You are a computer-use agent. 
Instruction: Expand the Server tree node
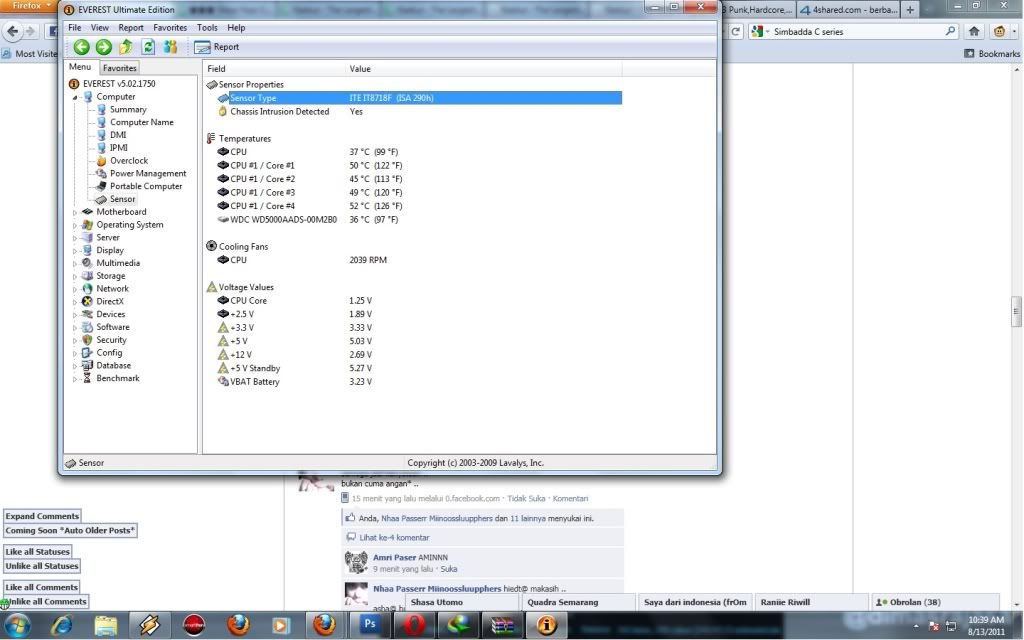point(74,238)
